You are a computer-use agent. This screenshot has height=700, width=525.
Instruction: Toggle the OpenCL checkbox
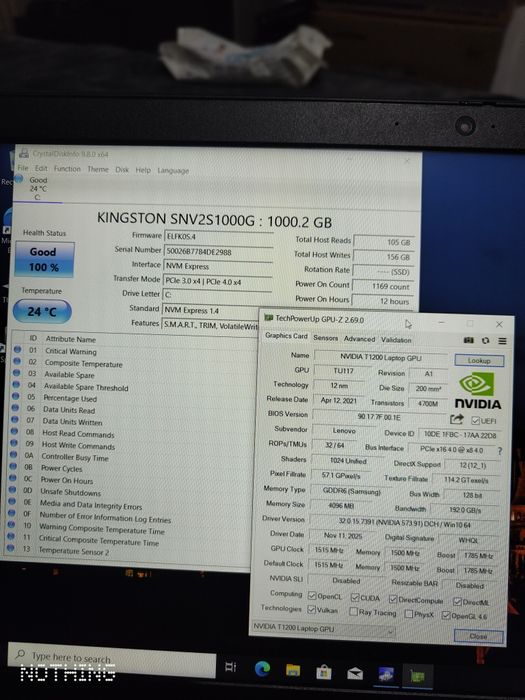(312, 596)
